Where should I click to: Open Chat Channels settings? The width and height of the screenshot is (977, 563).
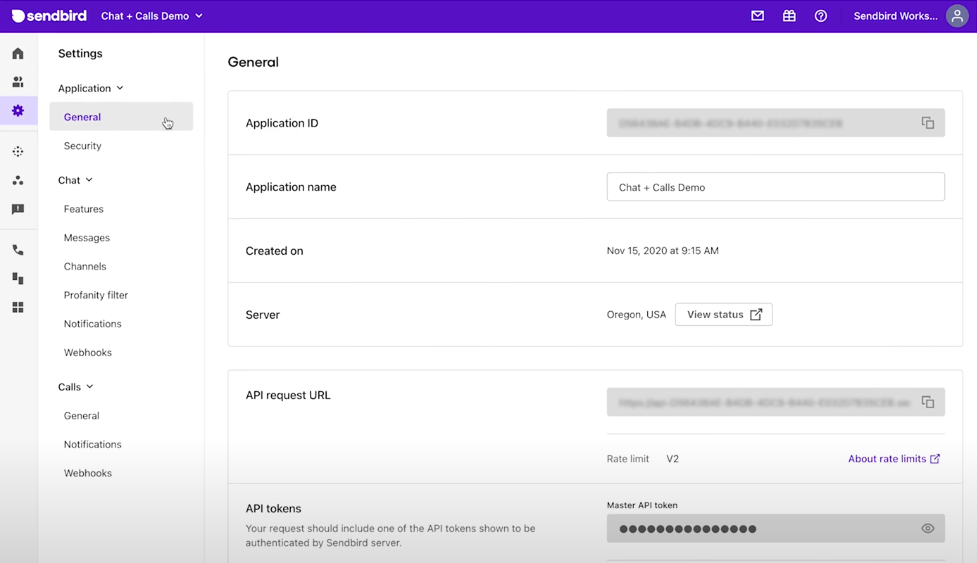click(x=85, y=266)
